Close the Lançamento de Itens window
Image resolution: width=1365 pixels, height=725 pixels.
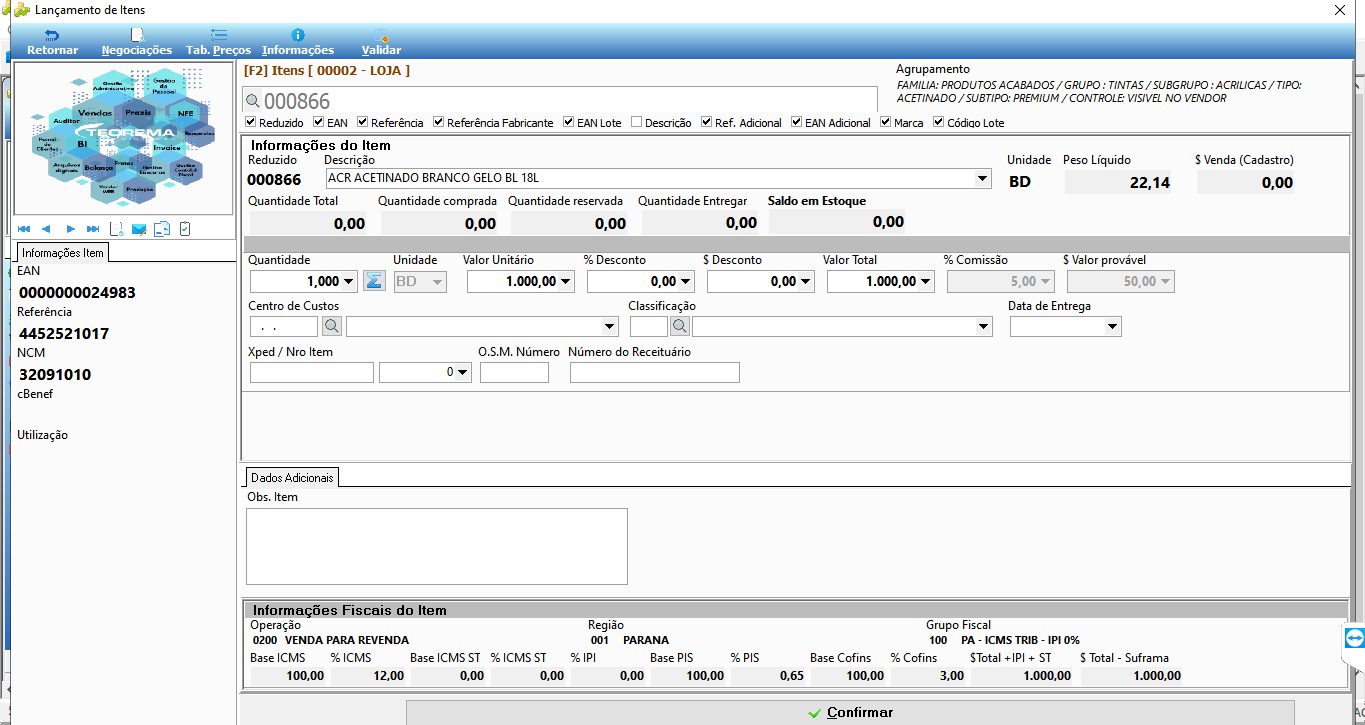point(1340,10)
